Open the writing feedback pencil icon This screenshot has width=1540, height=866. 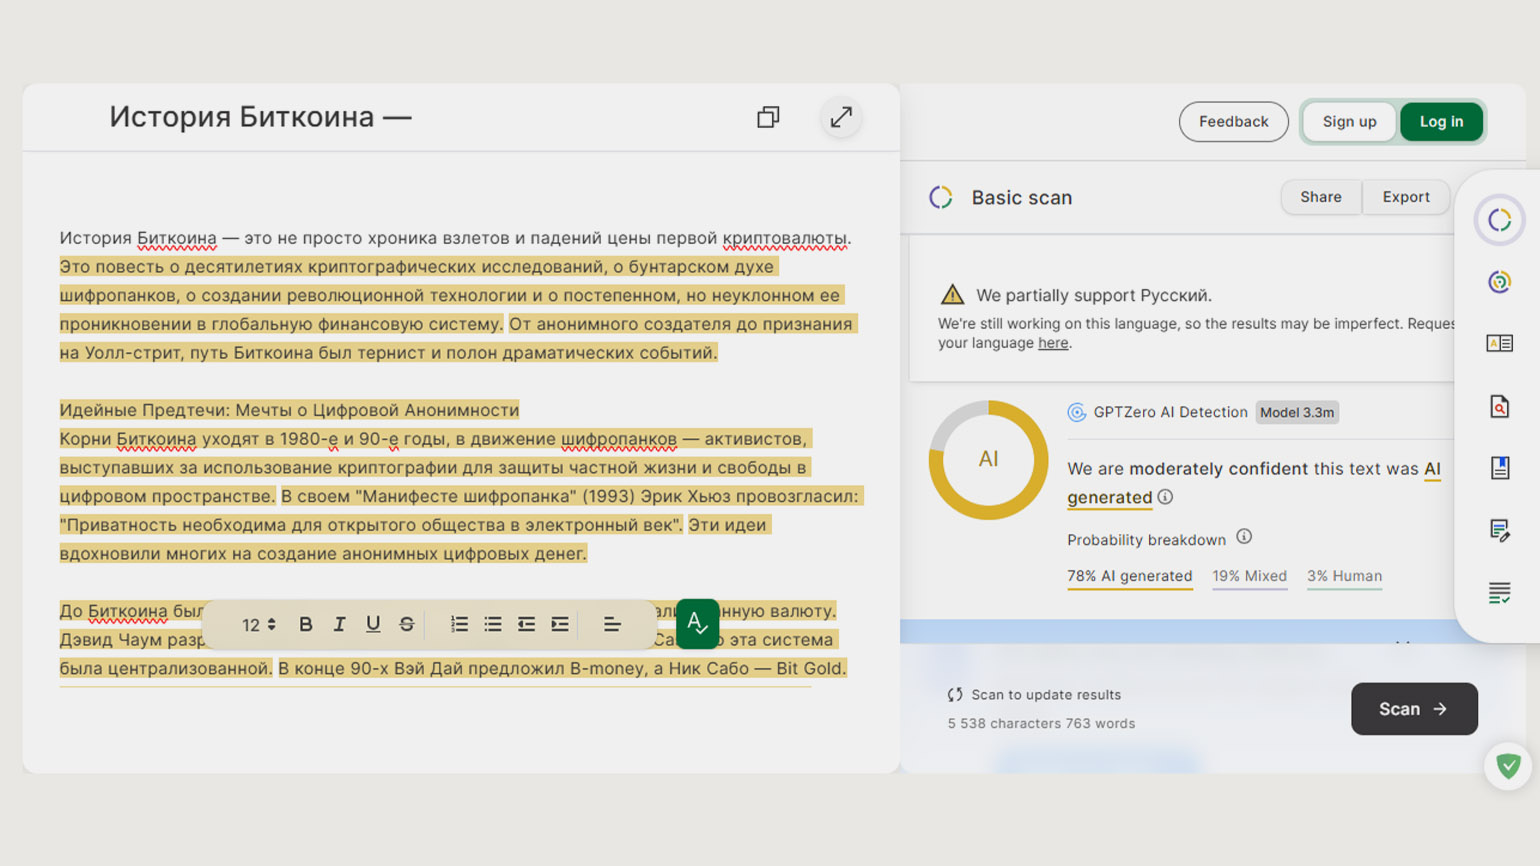1499,530
